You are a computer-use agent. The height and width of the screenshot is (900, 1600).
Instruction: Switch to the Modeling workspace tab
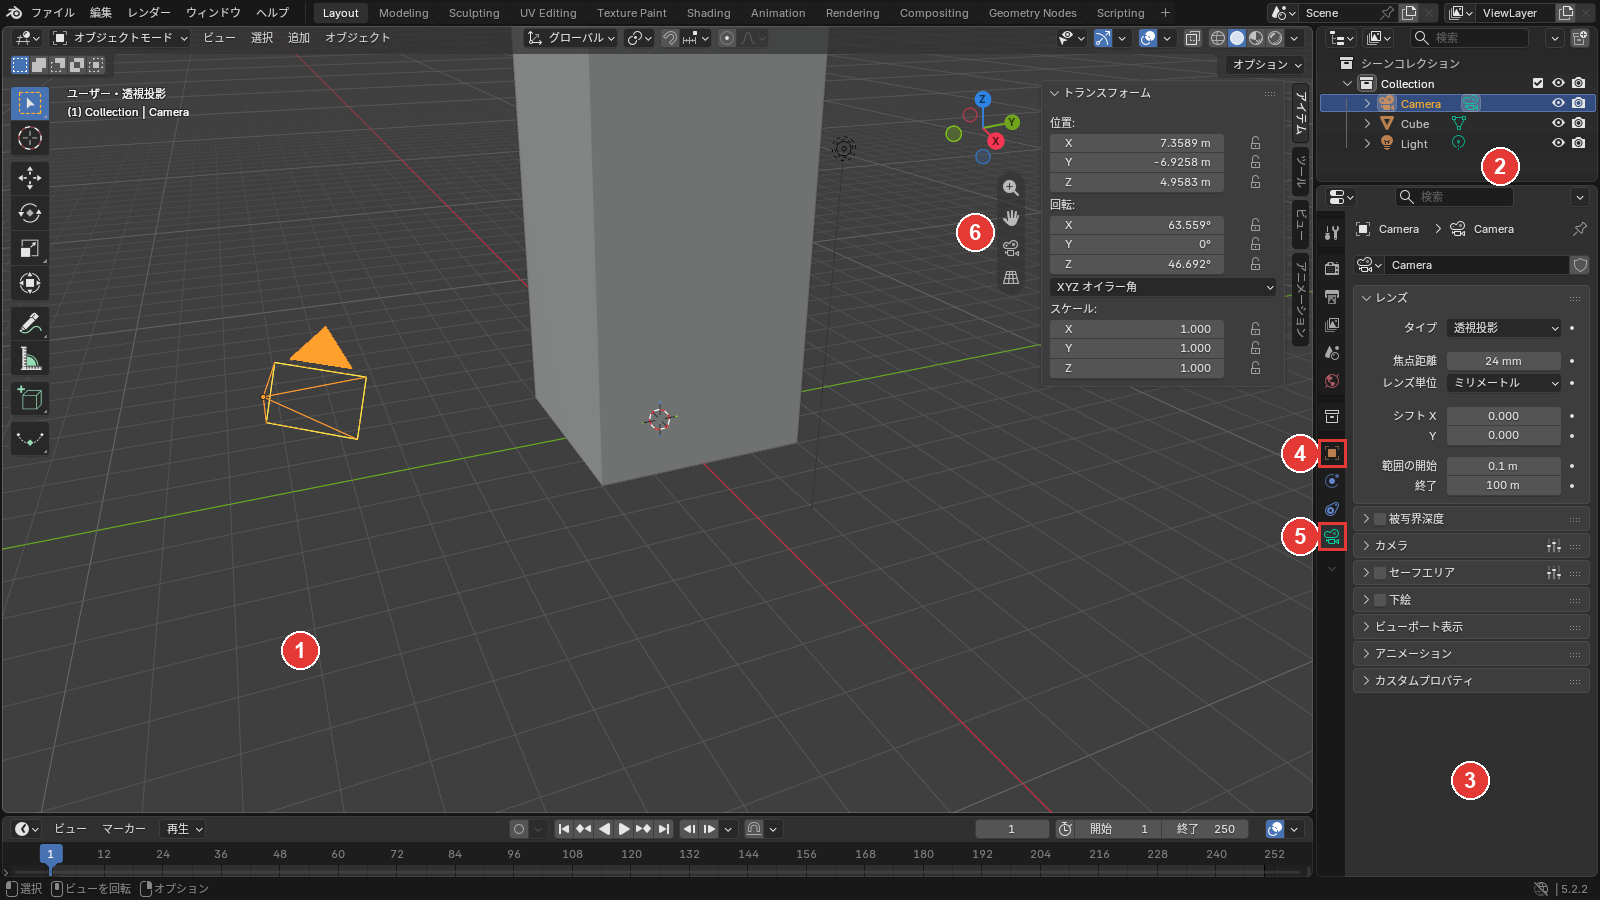click(x=403, y=13)
